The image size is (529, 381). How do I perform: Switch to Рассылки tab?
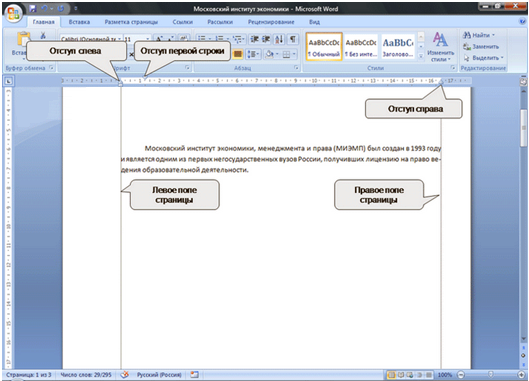click(220, 22)
